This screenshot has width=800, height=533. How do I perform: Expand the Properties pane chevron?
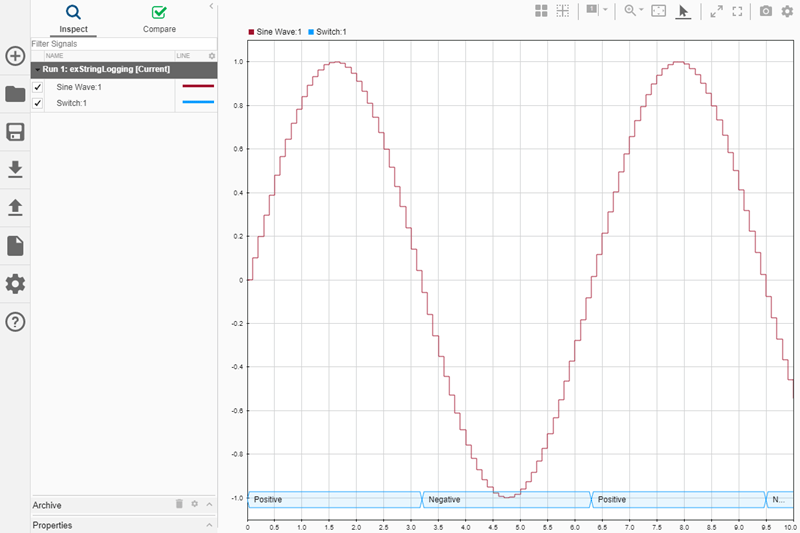(x=210, y=524)
